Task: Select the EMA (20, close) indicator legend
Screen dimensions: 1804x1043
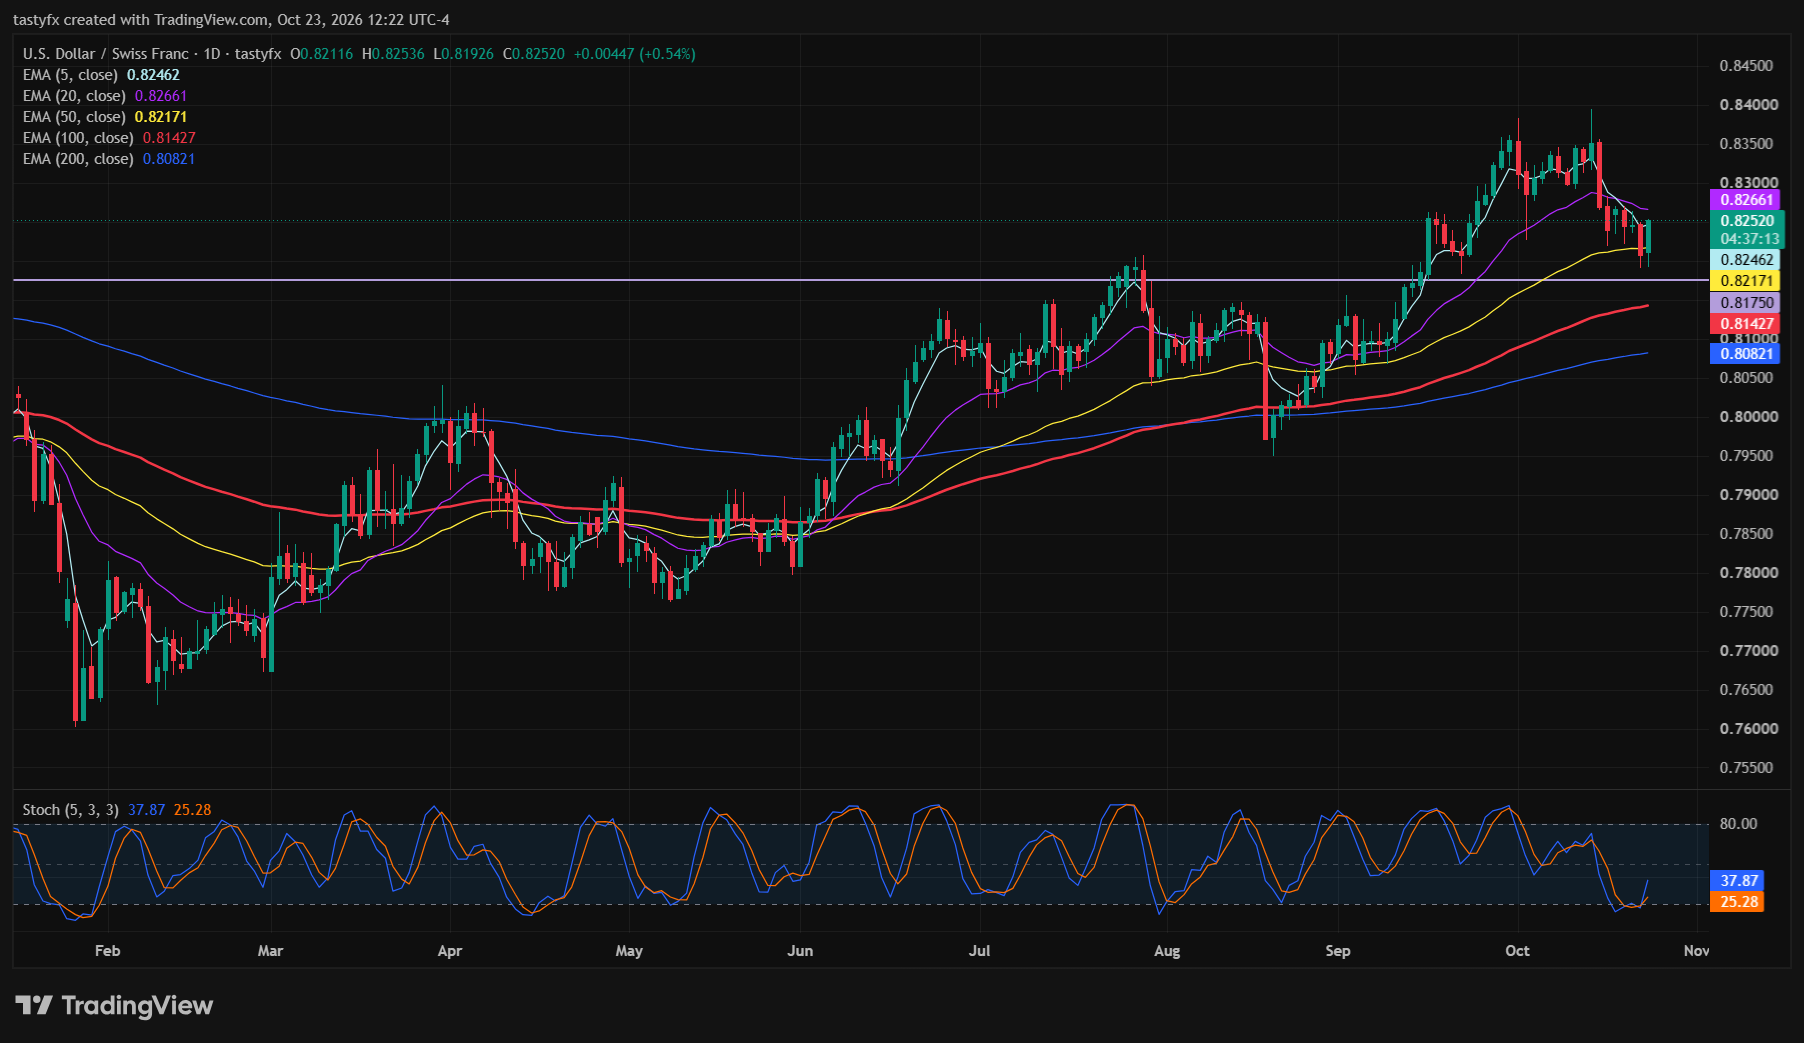Action: pos(105,96)
